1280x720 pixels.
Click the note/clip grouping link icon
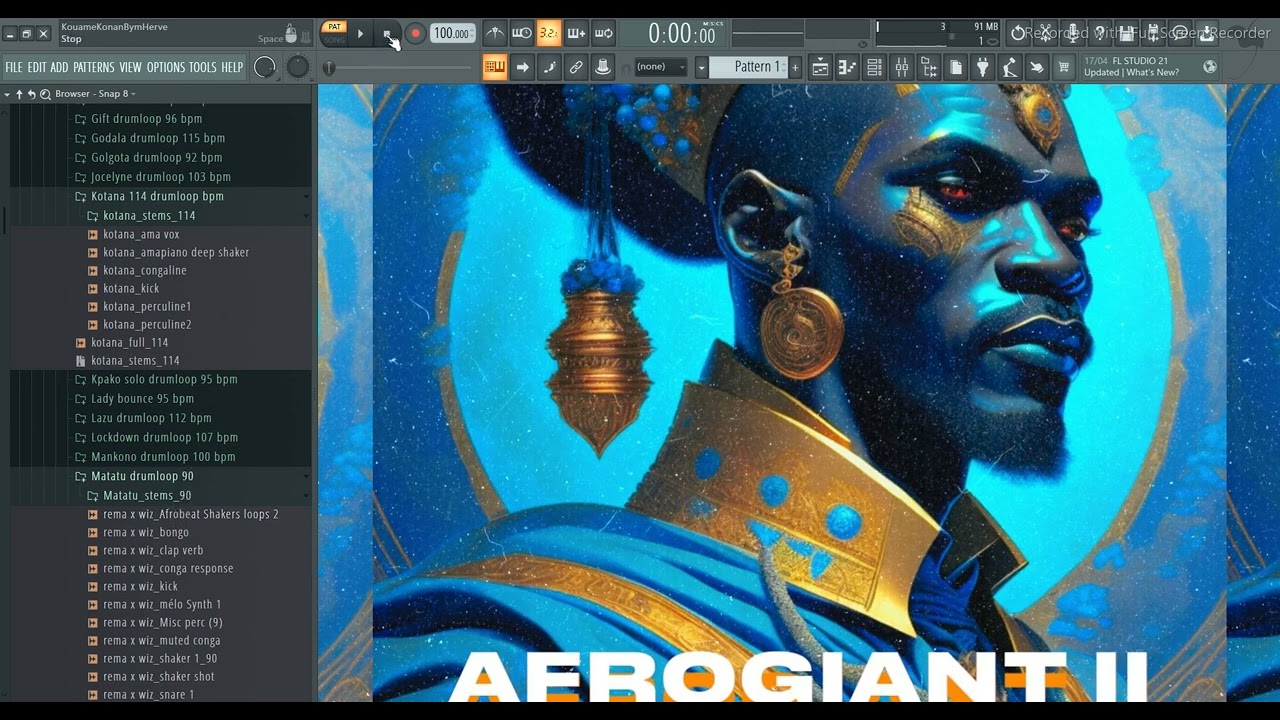click(x=576, y=67)
